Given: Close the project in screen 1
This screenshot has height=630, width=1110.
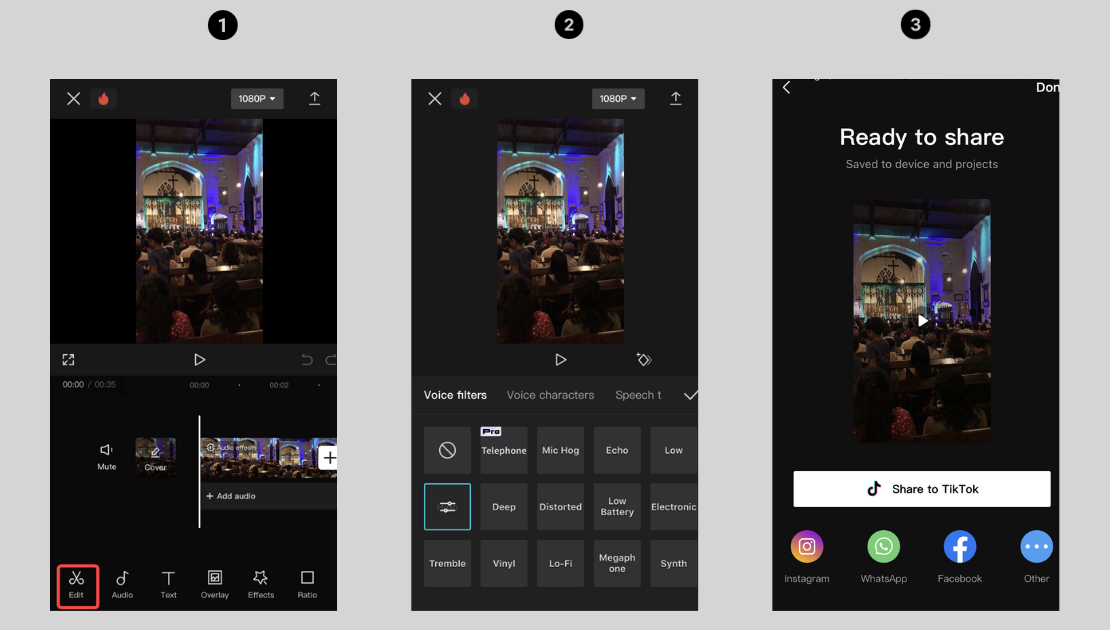Looking at the screenshot, I should [x=74, y=98].
